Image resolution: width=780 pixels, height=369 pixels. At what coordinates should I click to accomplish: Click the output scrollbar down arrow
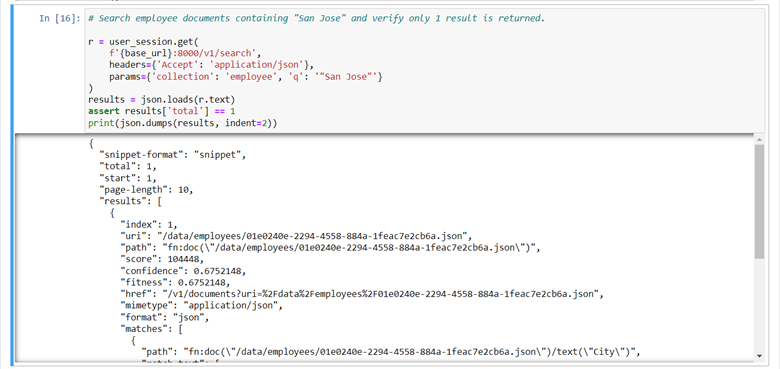pos(759,356)
